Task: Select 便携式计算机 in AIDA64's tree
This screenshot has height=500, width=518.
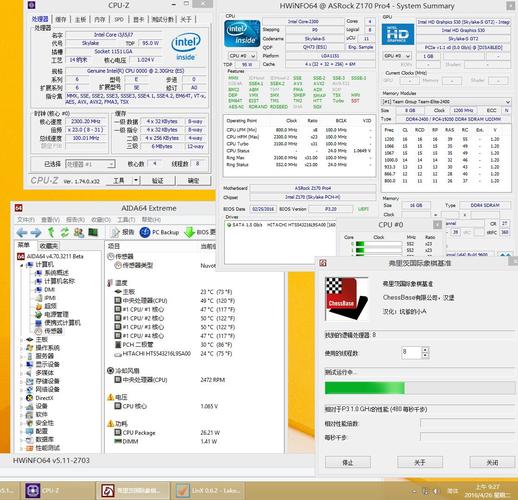Action: coord(58,323)
